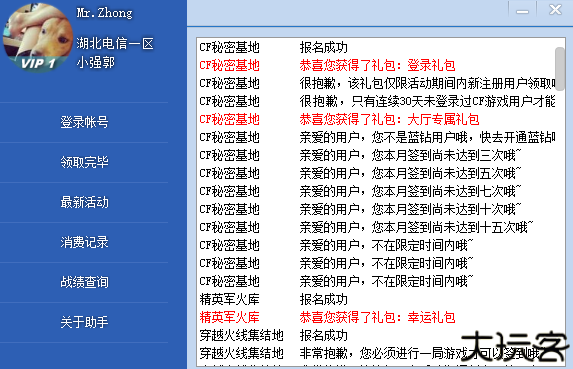573x369 pixels.
Task: Select the 精英军火库 报名成功 row
Action: (376, 299)
